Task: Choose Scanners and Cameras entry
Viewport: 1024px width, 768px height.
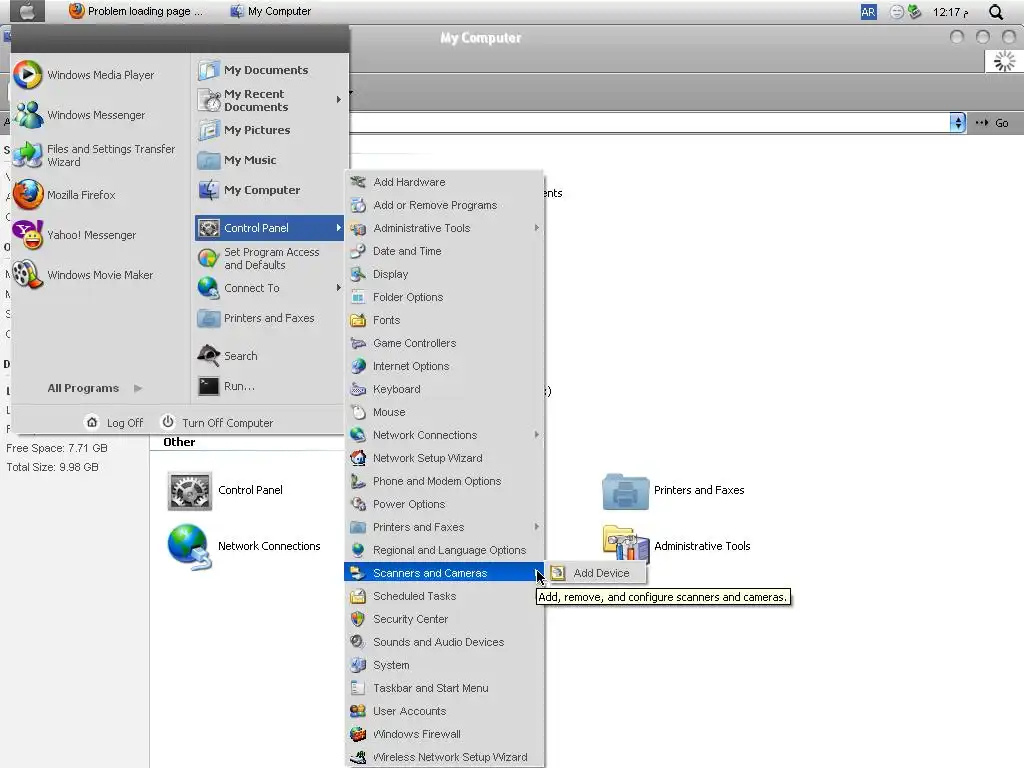Action: [445, 573]
